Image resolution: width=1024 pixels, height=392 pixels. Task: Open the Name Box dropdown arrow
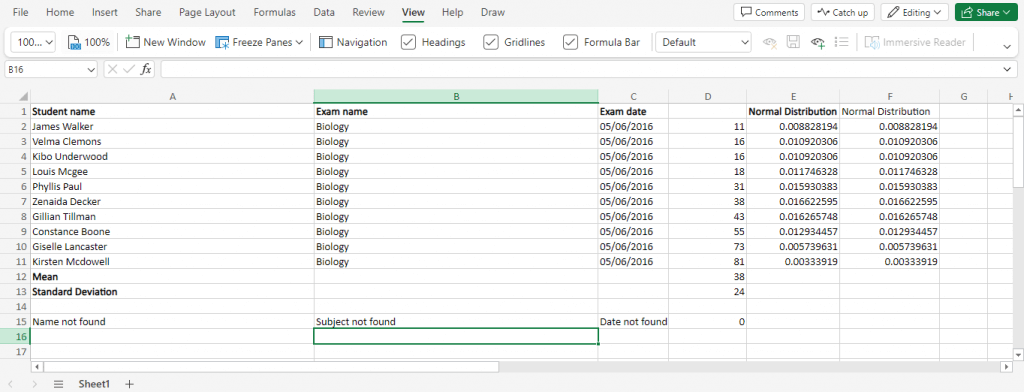coord(90,69)
